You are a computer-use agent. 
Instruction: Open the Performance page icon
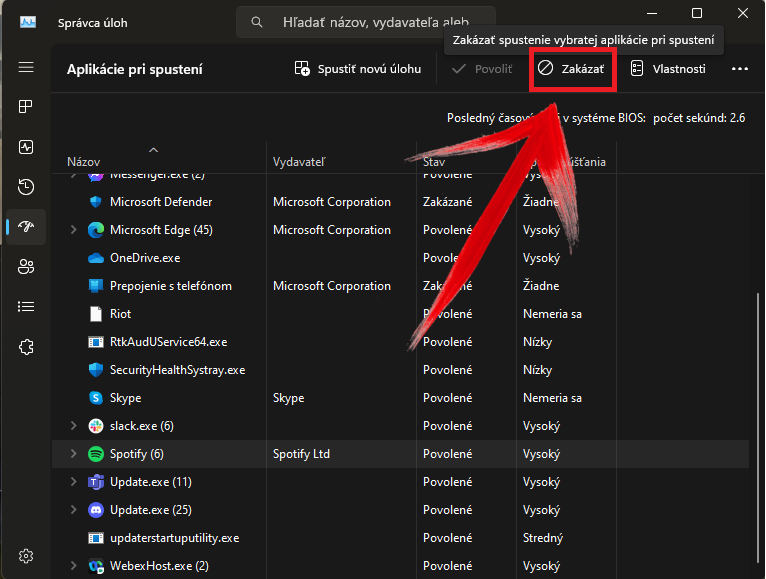[x=26, y=147]
